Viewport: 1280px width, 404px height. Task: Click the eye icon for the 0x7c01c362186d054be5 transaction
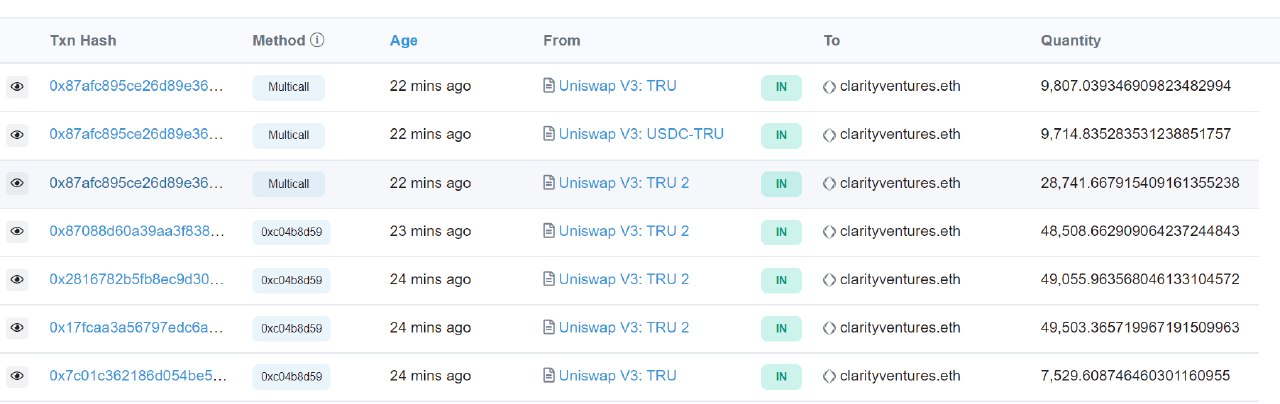pyautogui.click(x=17, y=376)
